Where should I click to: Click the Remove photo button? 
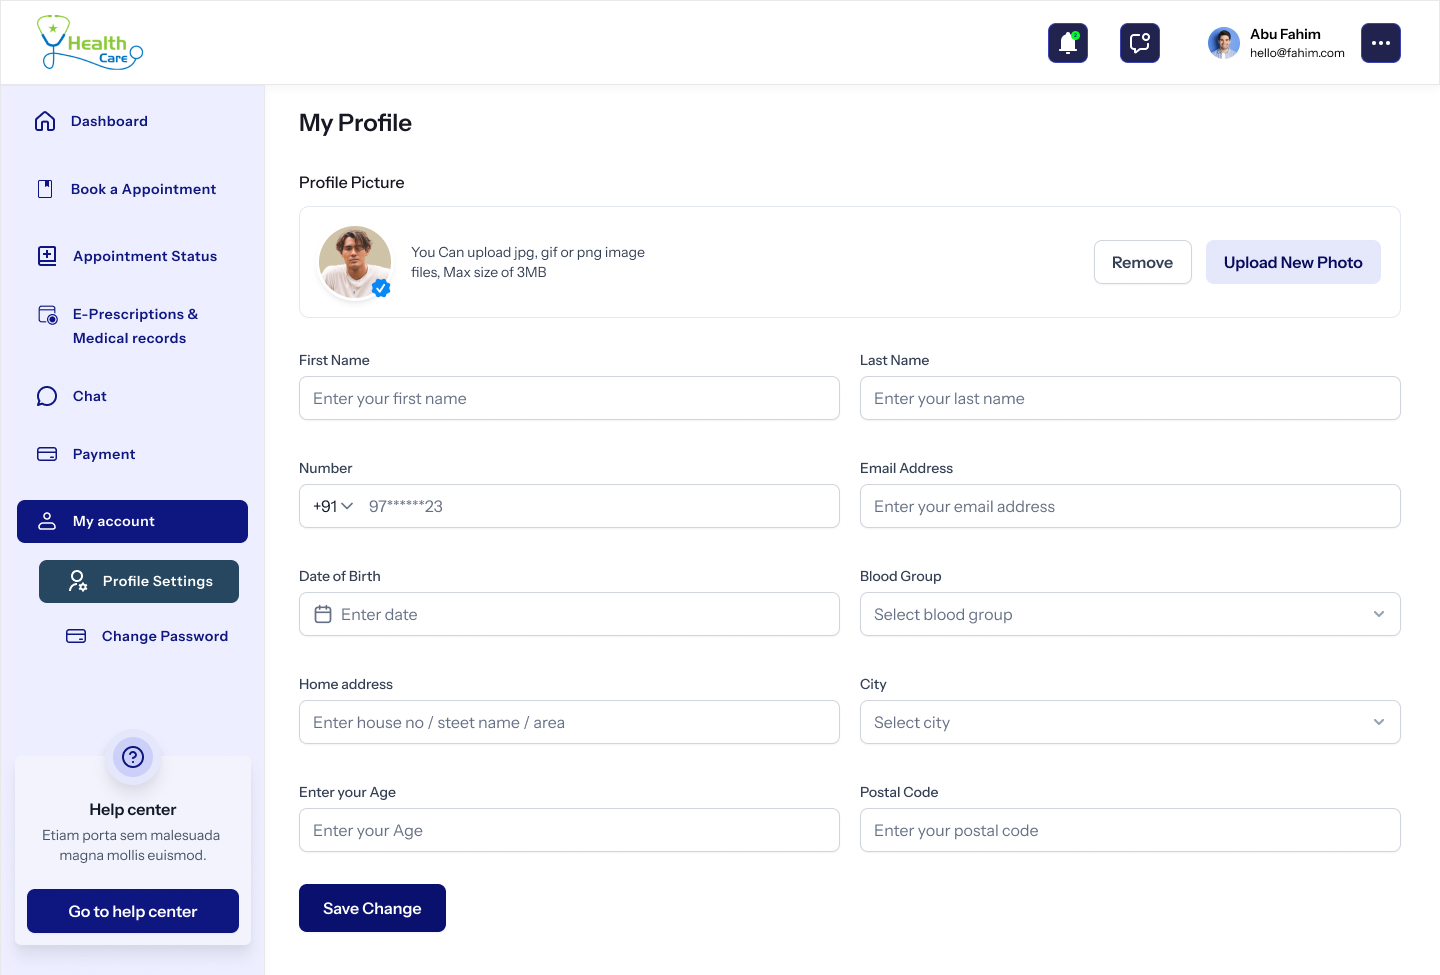pyautogui.click(x=1143, y=262)
